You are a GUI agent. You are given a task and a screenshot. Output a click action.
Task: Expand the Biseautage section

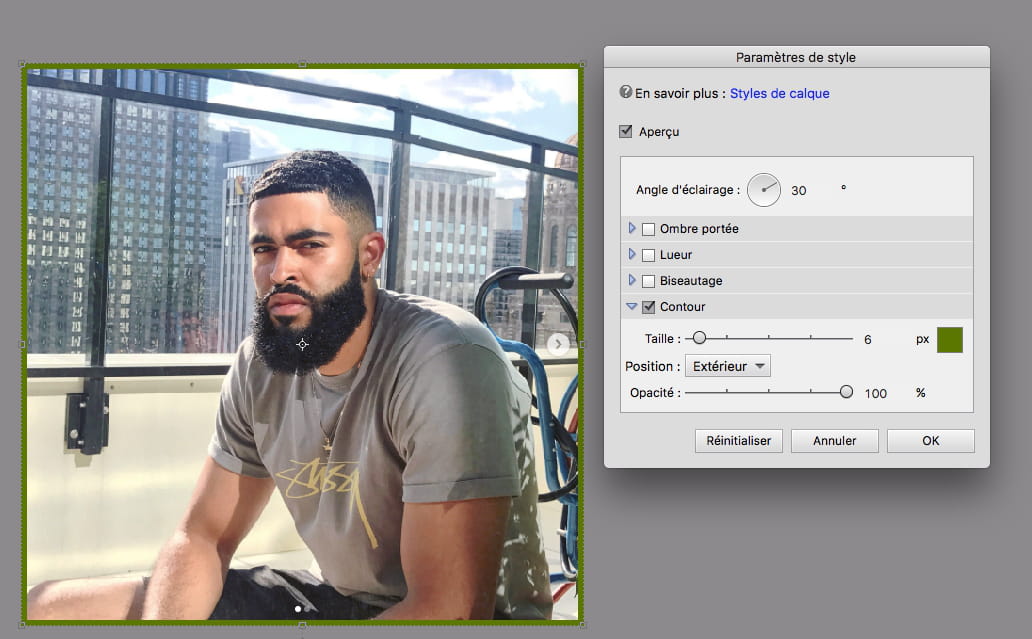(x=632, y=280)
